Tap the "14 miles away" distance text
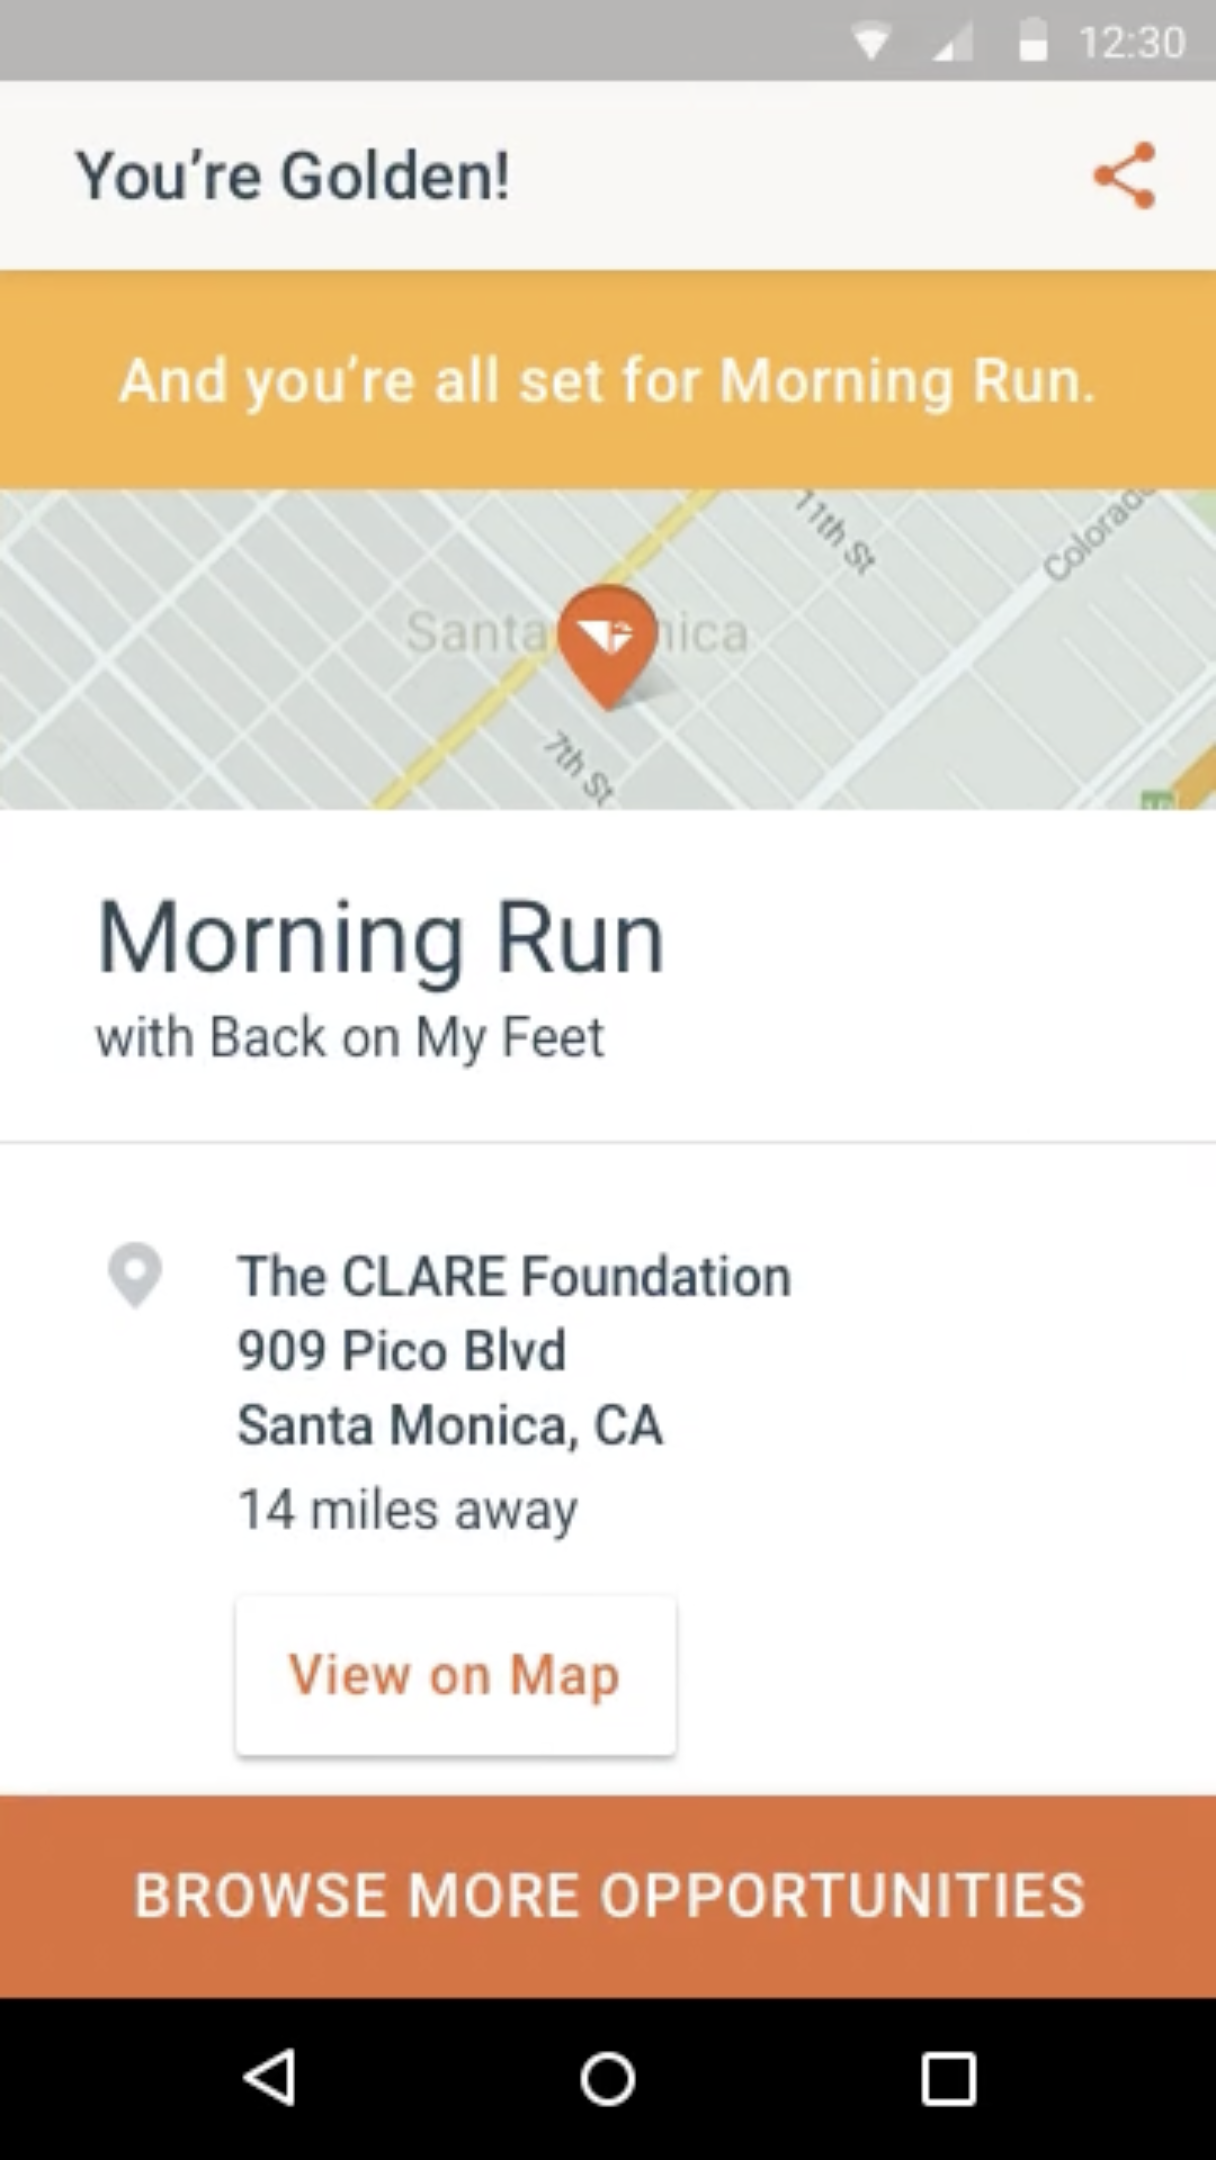The width and height of the screenshot is (1216, 2160). tap(408, 1509)
